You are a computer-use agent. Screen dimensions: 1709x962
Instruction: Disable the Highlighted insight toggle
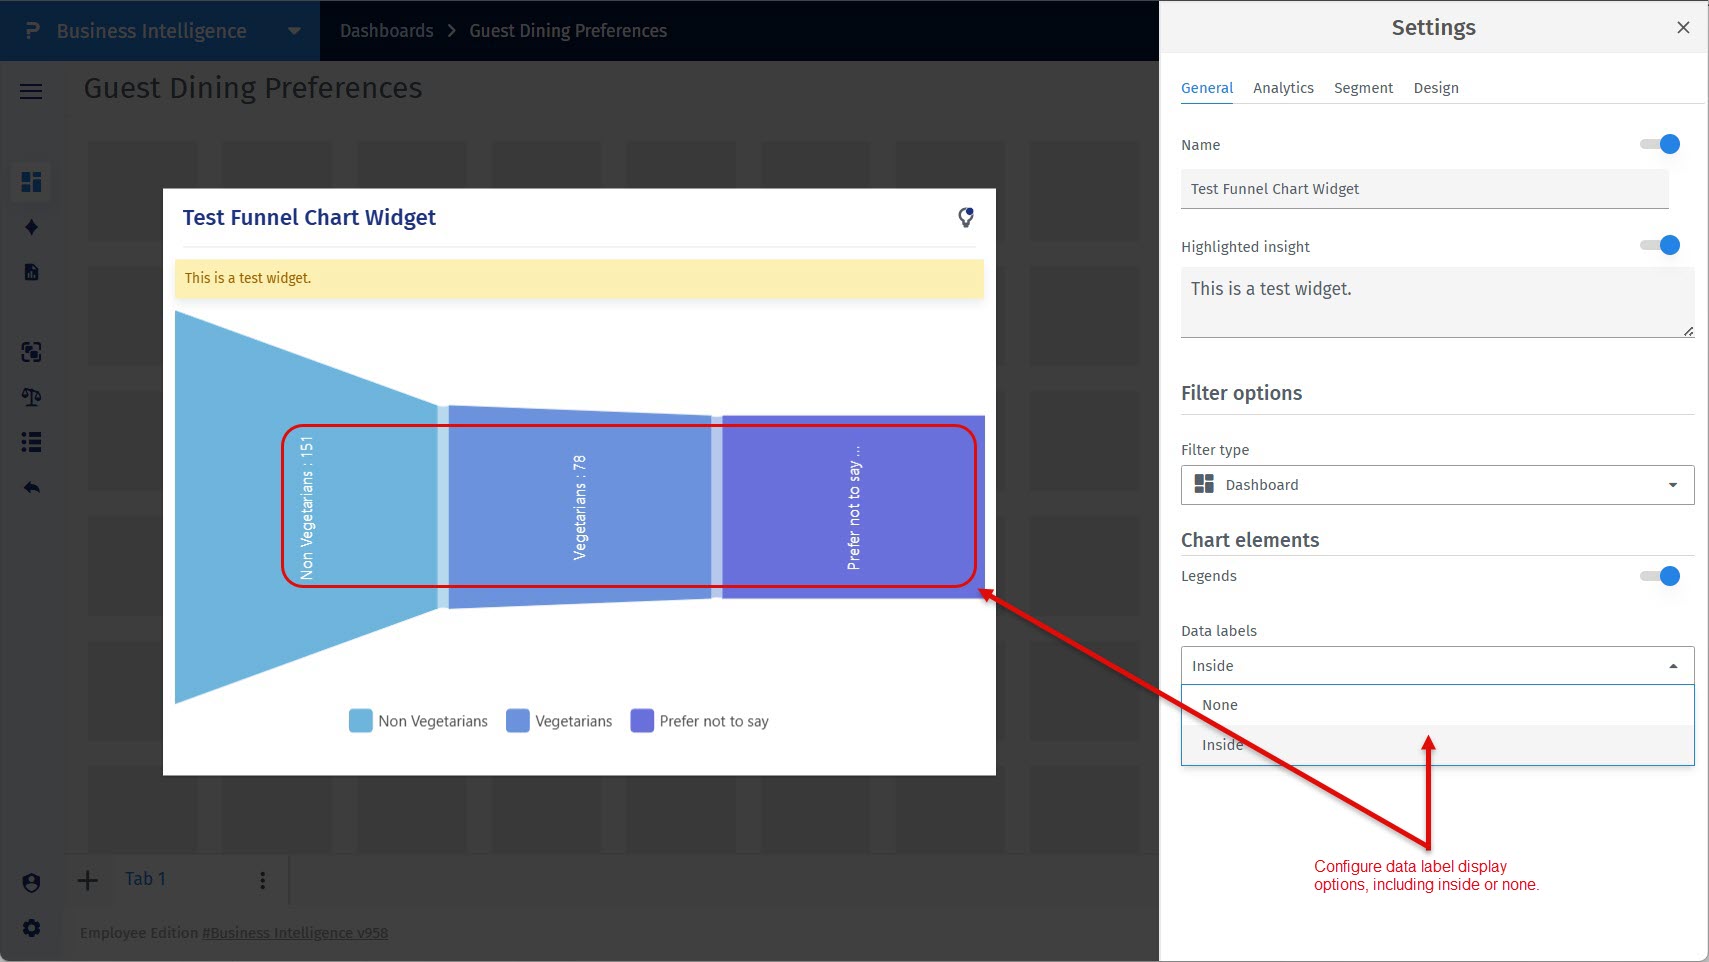coord(1660,245)
